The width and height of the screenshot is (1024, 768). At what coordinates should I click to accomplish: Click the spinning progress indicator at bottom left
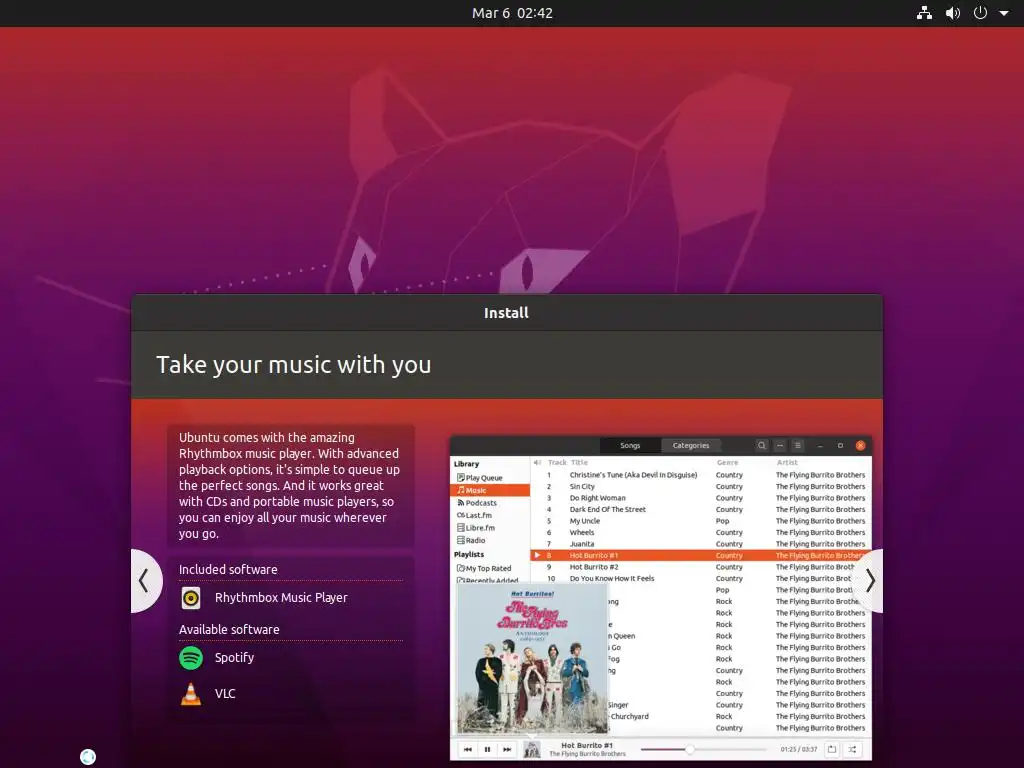(x=88, y=757)
